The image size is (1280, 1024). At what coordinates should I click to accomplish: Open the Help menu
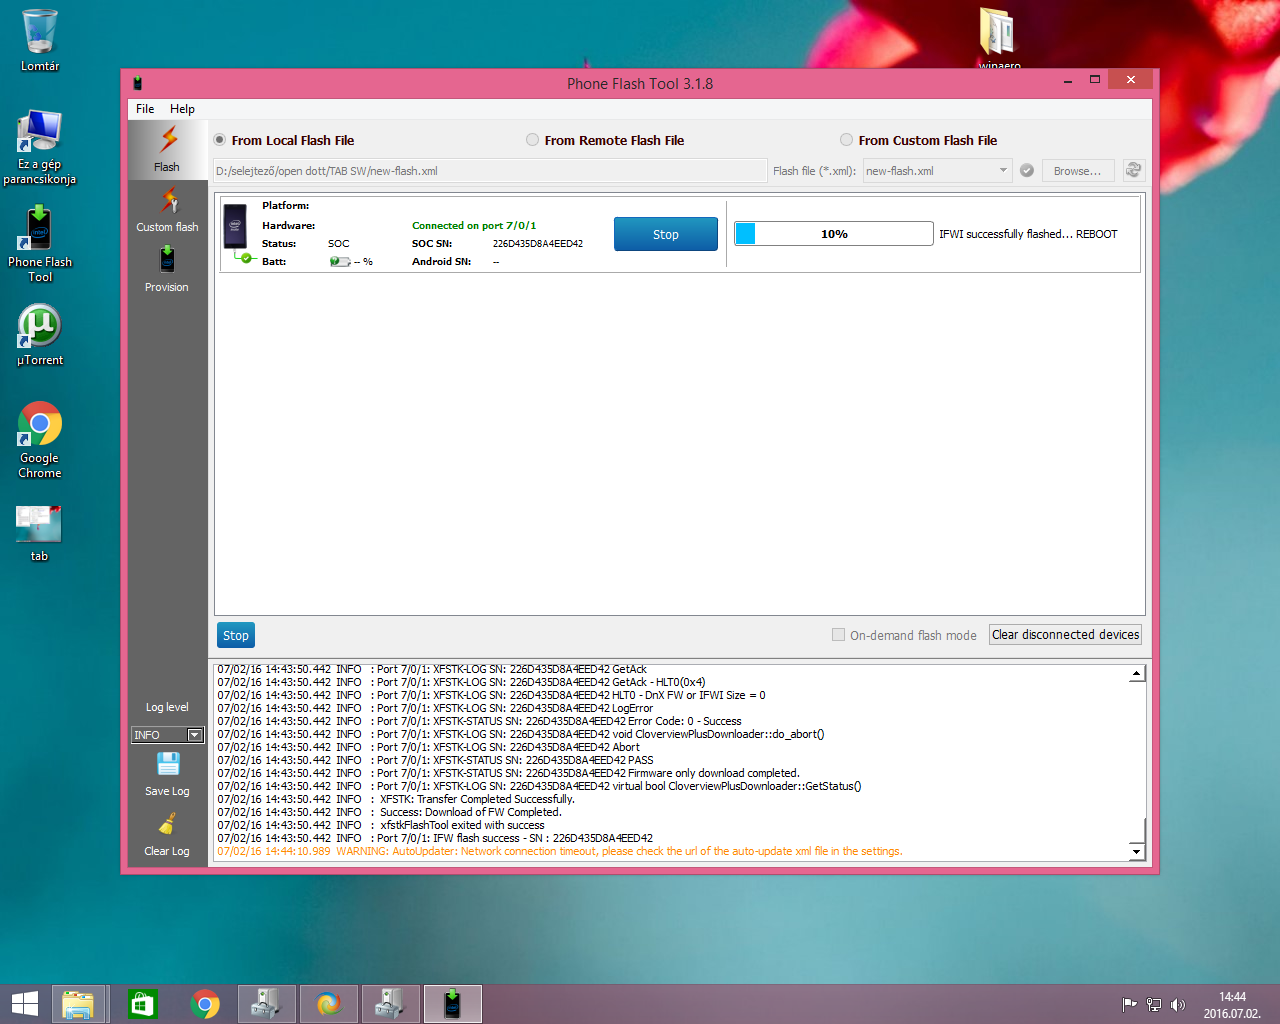click(182, 109)
